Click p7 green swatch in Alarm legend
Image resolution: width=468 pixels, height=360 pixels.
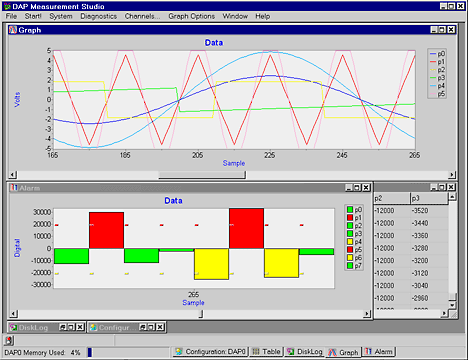coord(350,266)
